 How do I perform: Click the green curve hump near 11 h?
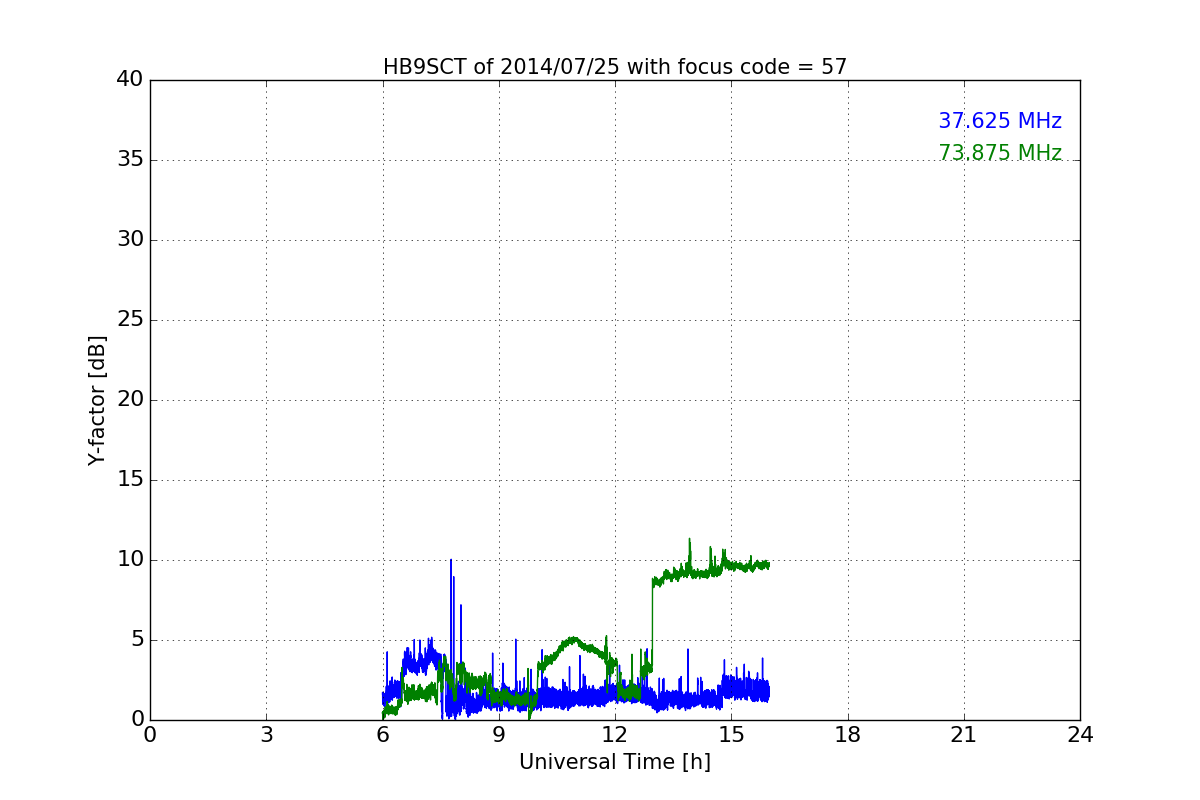click(573, 643)
